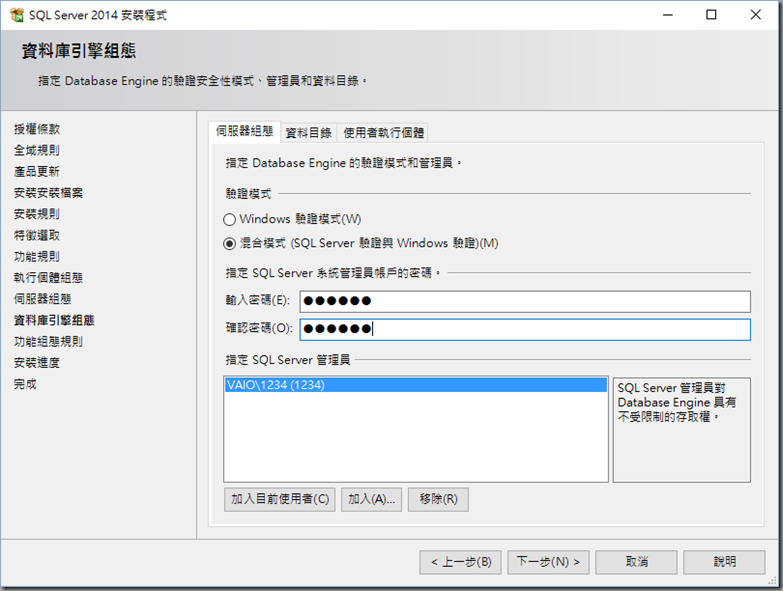Click the 加入(A)... button
Image resolution: width=783 pixels, height=591 pixels.
[371, 499]
